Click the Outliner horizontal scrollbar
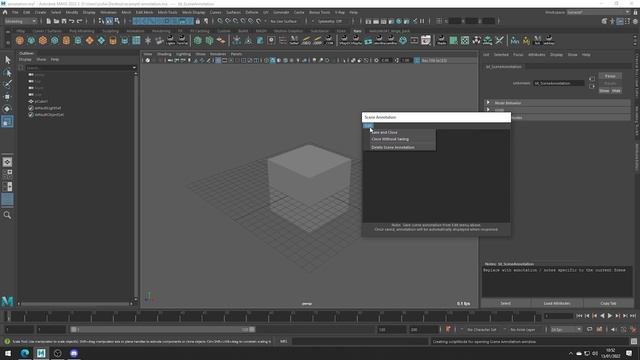 click(x=75, y=304)
